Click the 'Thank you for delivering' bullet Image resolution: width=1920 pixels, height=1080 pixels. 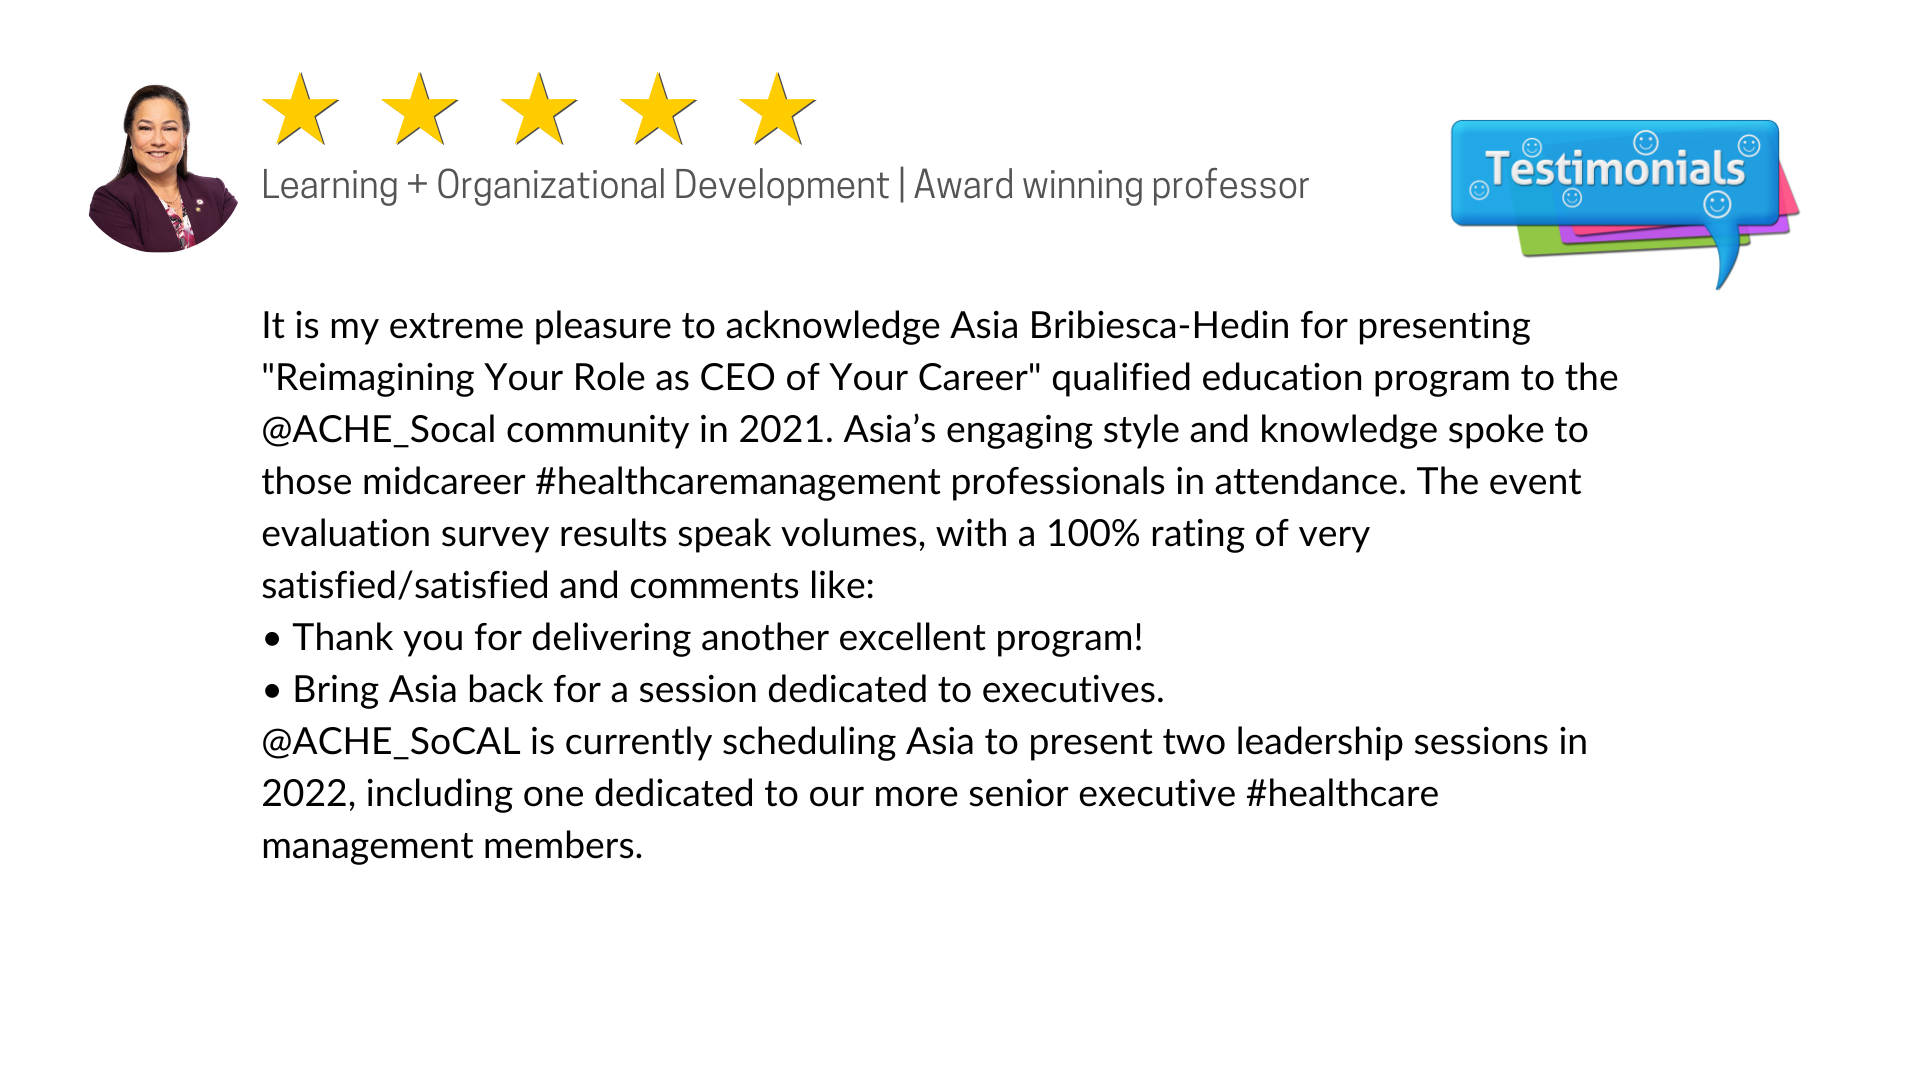(703, 638)
